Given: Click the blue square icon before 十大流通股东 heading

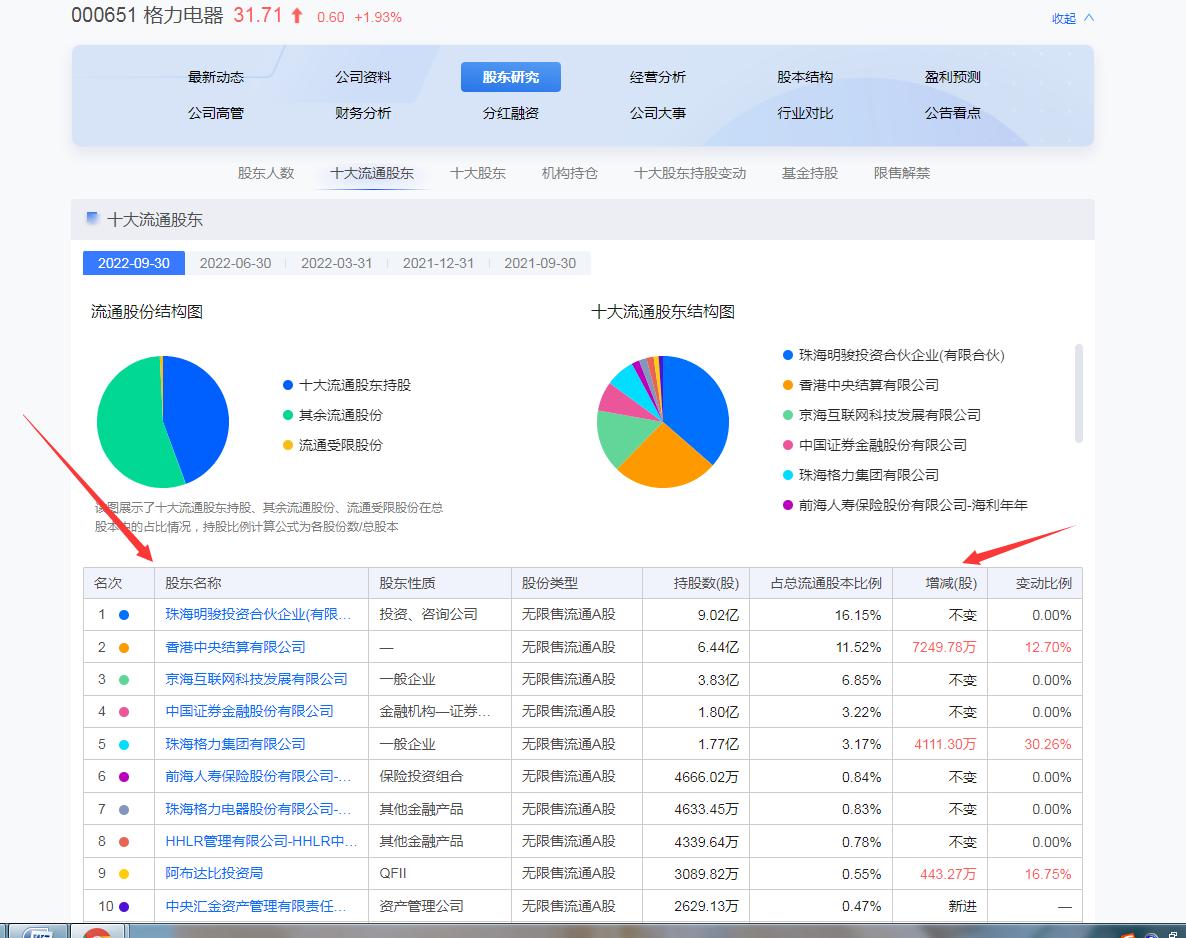Looking at the screenshot, I should point(93,219).
